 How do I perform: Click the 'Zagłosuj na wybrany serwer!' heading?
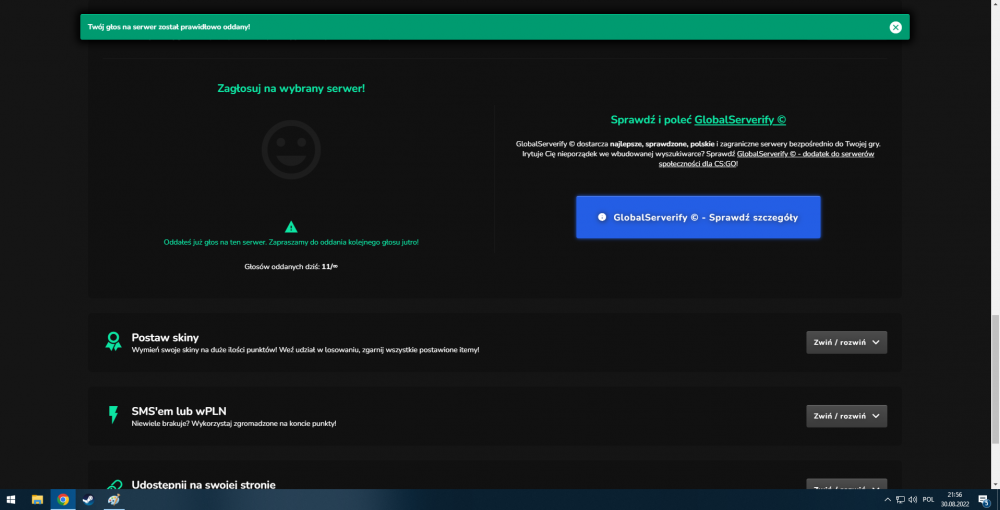click(291, 88)
